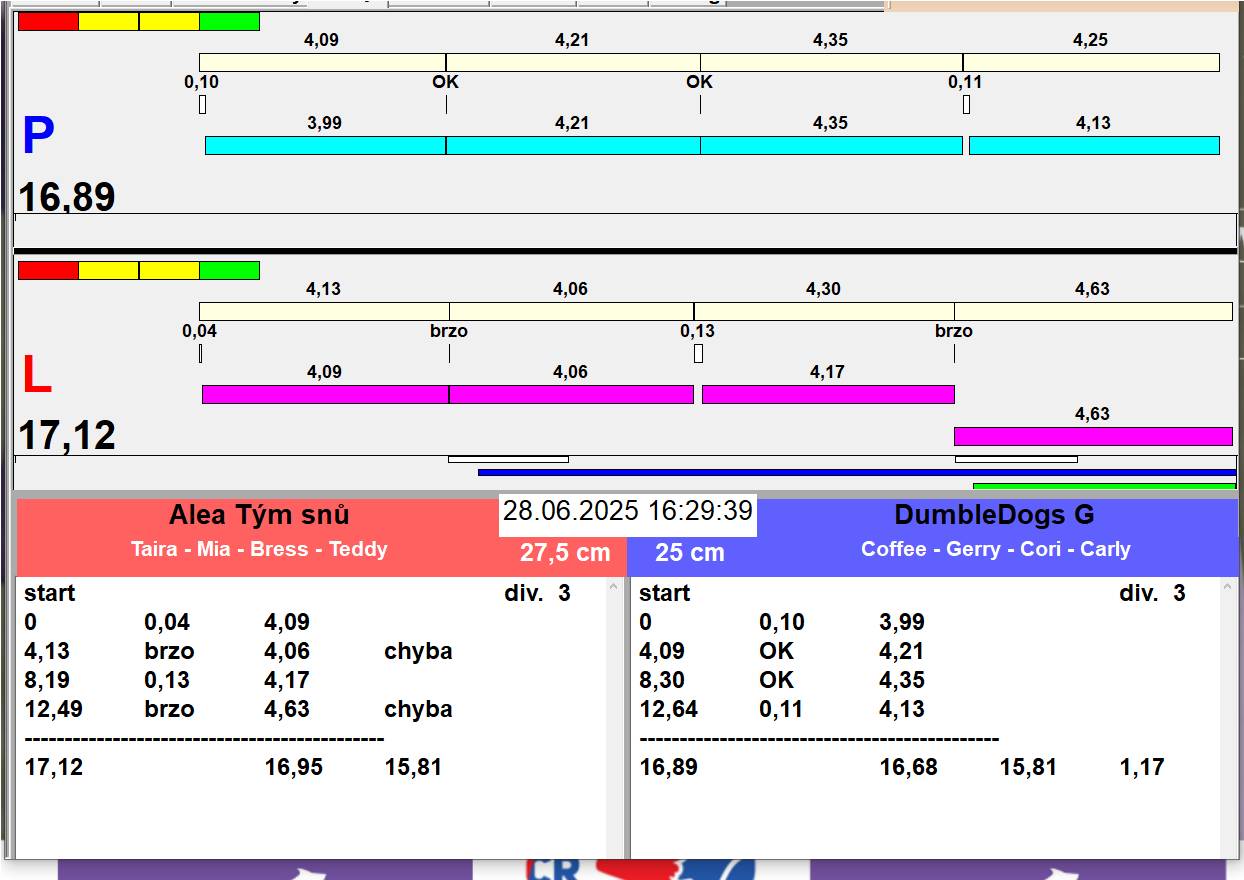Click the red lane letter L
The height and width of the screenshot is (880, 1244).
(36, 376)
